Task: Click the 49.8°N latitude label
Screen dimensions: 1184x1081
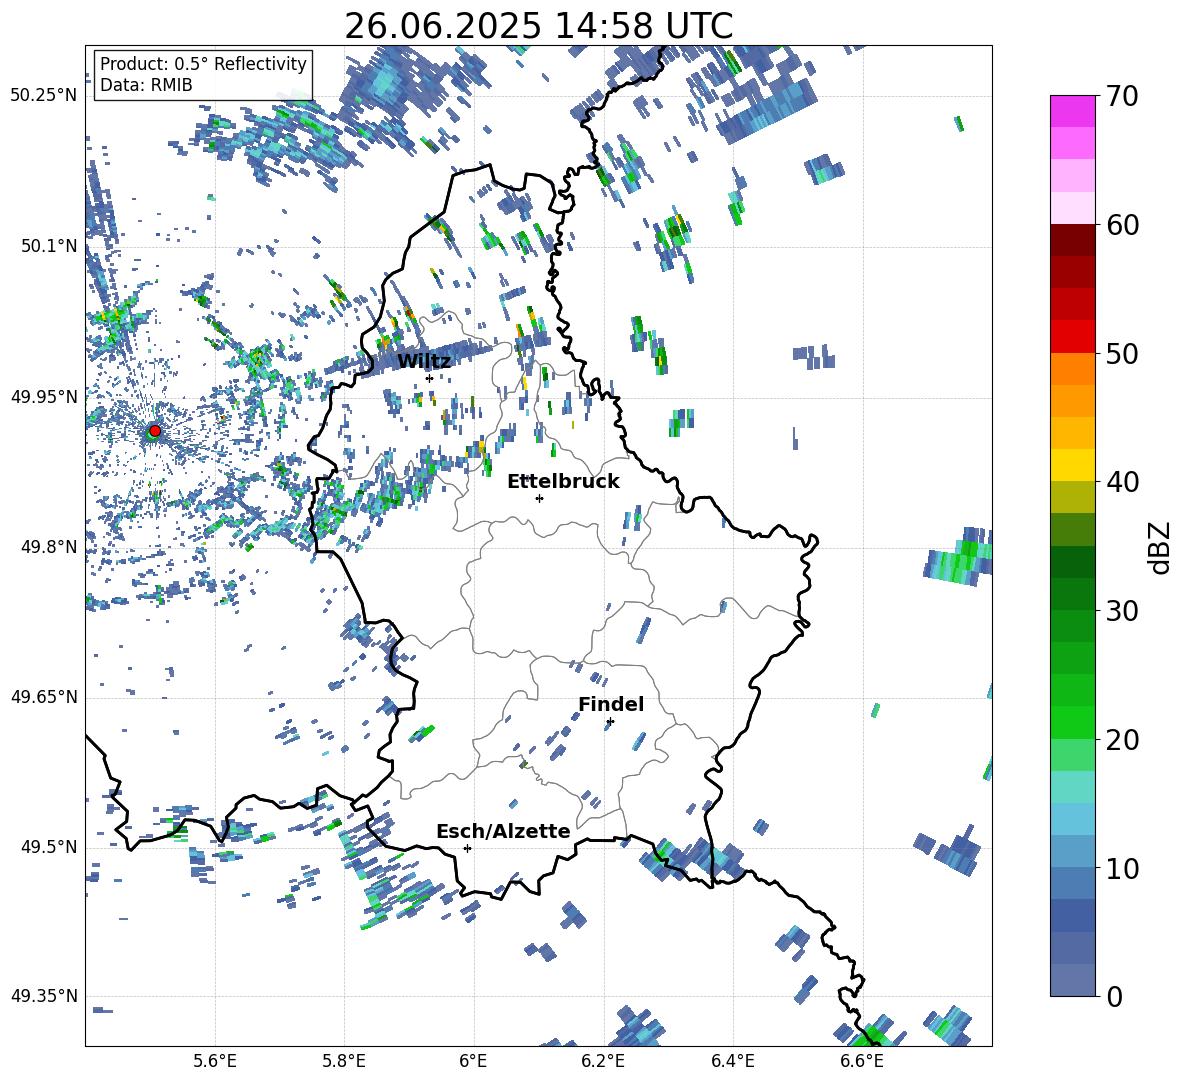Action: 49,547
